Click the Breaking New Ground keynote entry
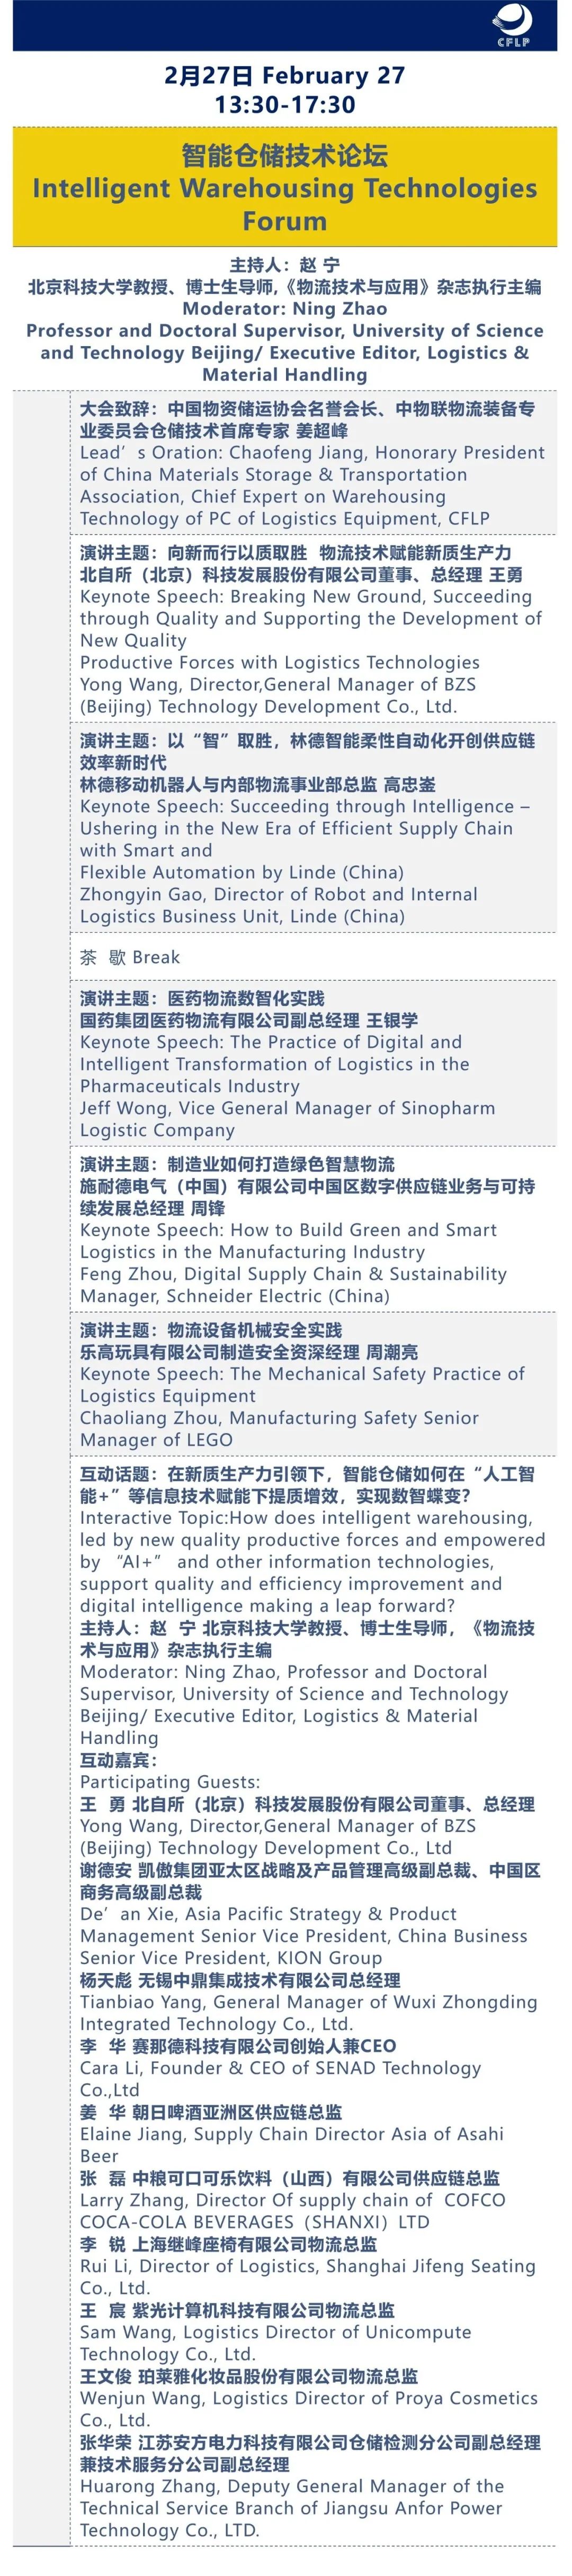Screen dimensions: 572x2576 click(x=313, y=630)
